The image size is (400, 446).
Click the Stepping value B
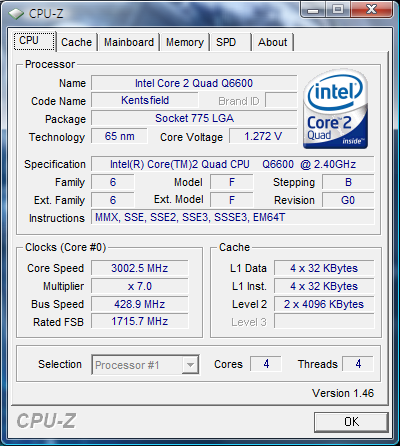pos(348,182)
